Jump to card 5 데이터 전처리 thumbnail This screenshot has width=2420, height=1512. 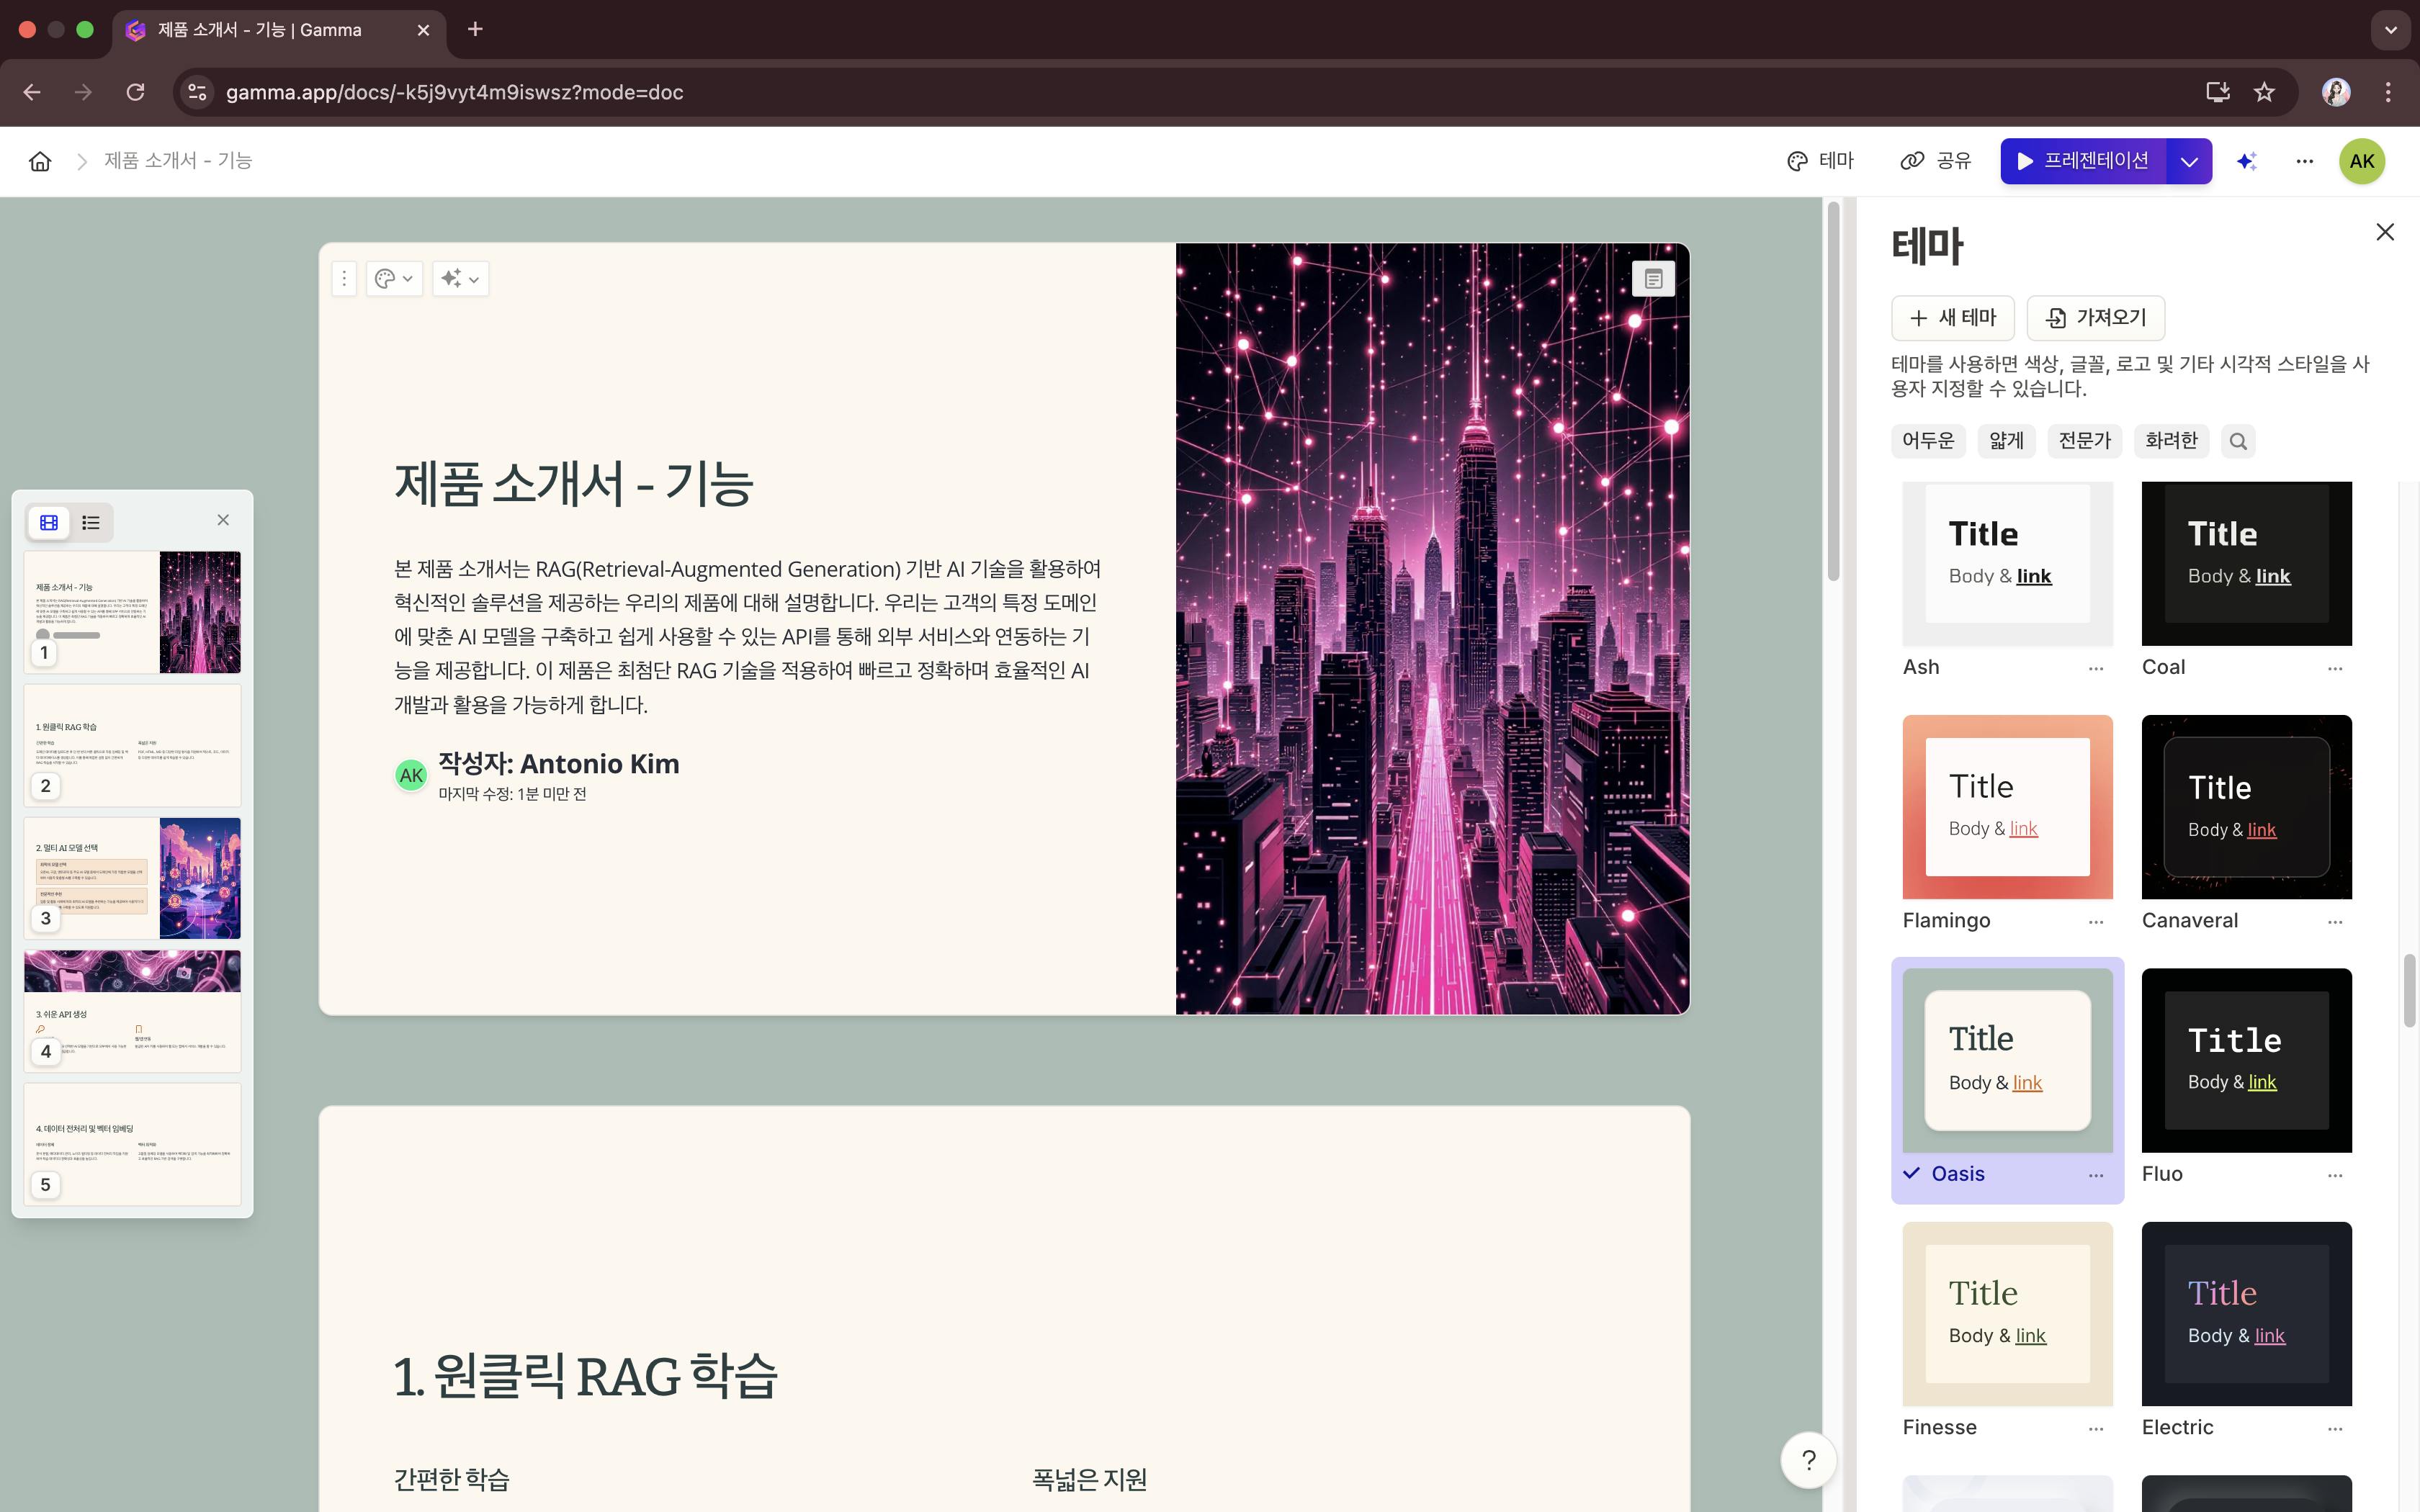[132, 1144]
